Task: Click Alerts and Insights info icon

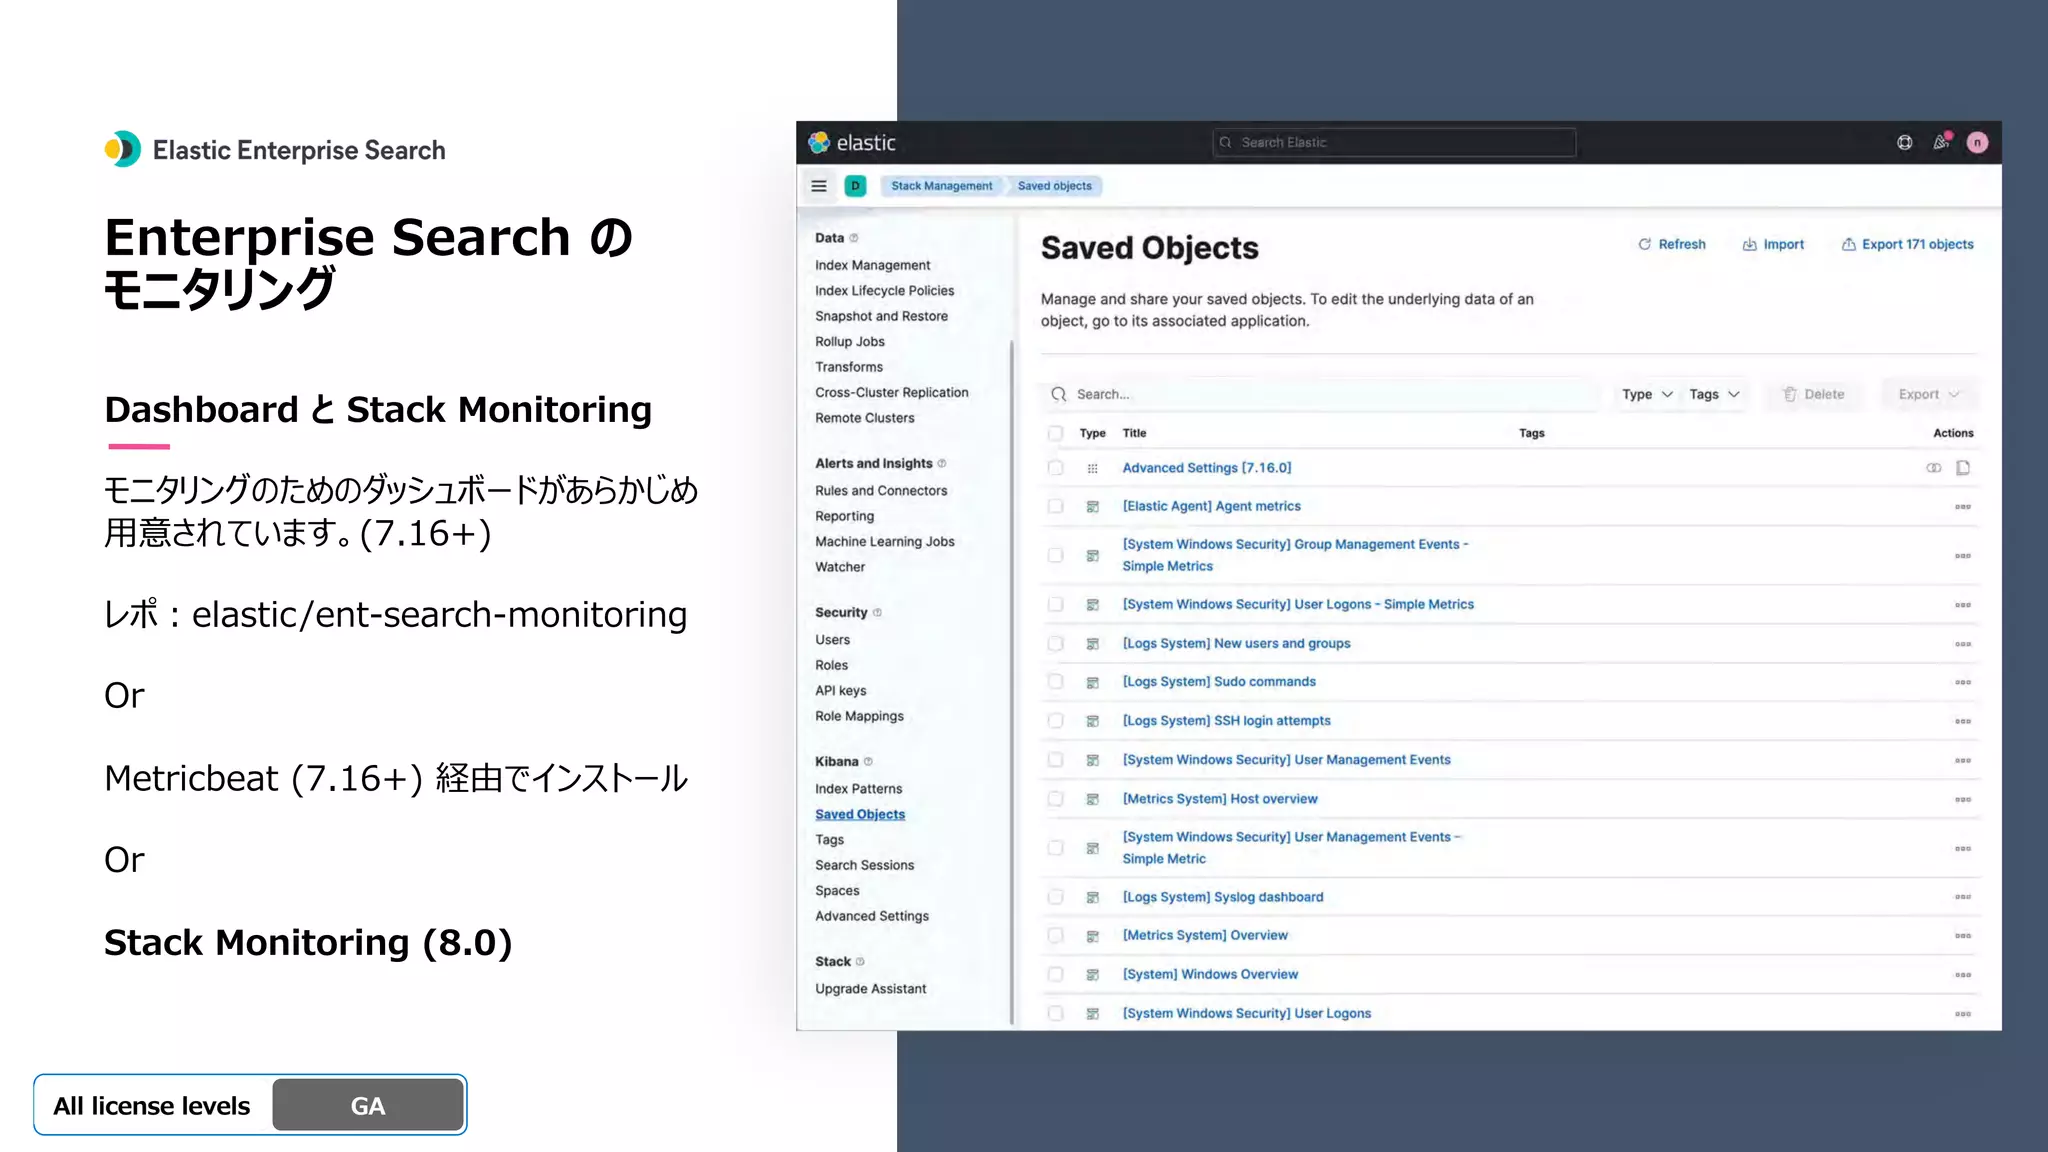Action: tap(942, 463)
